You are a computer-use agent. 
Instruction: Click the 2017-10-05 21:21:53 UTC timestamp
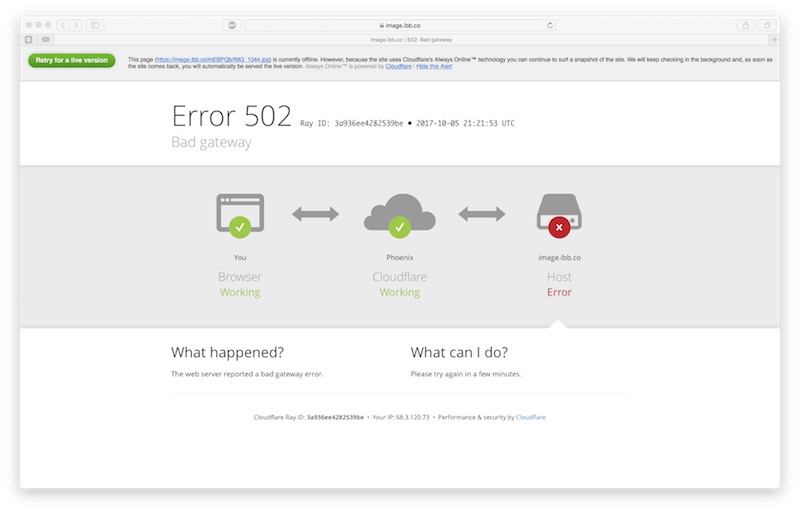tap(465, 123)
